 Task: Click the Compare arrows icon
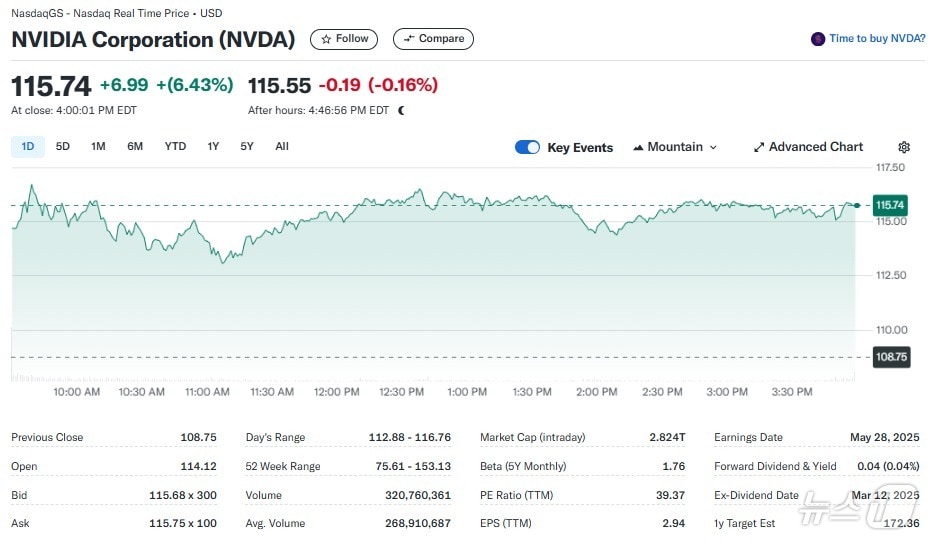point(408,39)
